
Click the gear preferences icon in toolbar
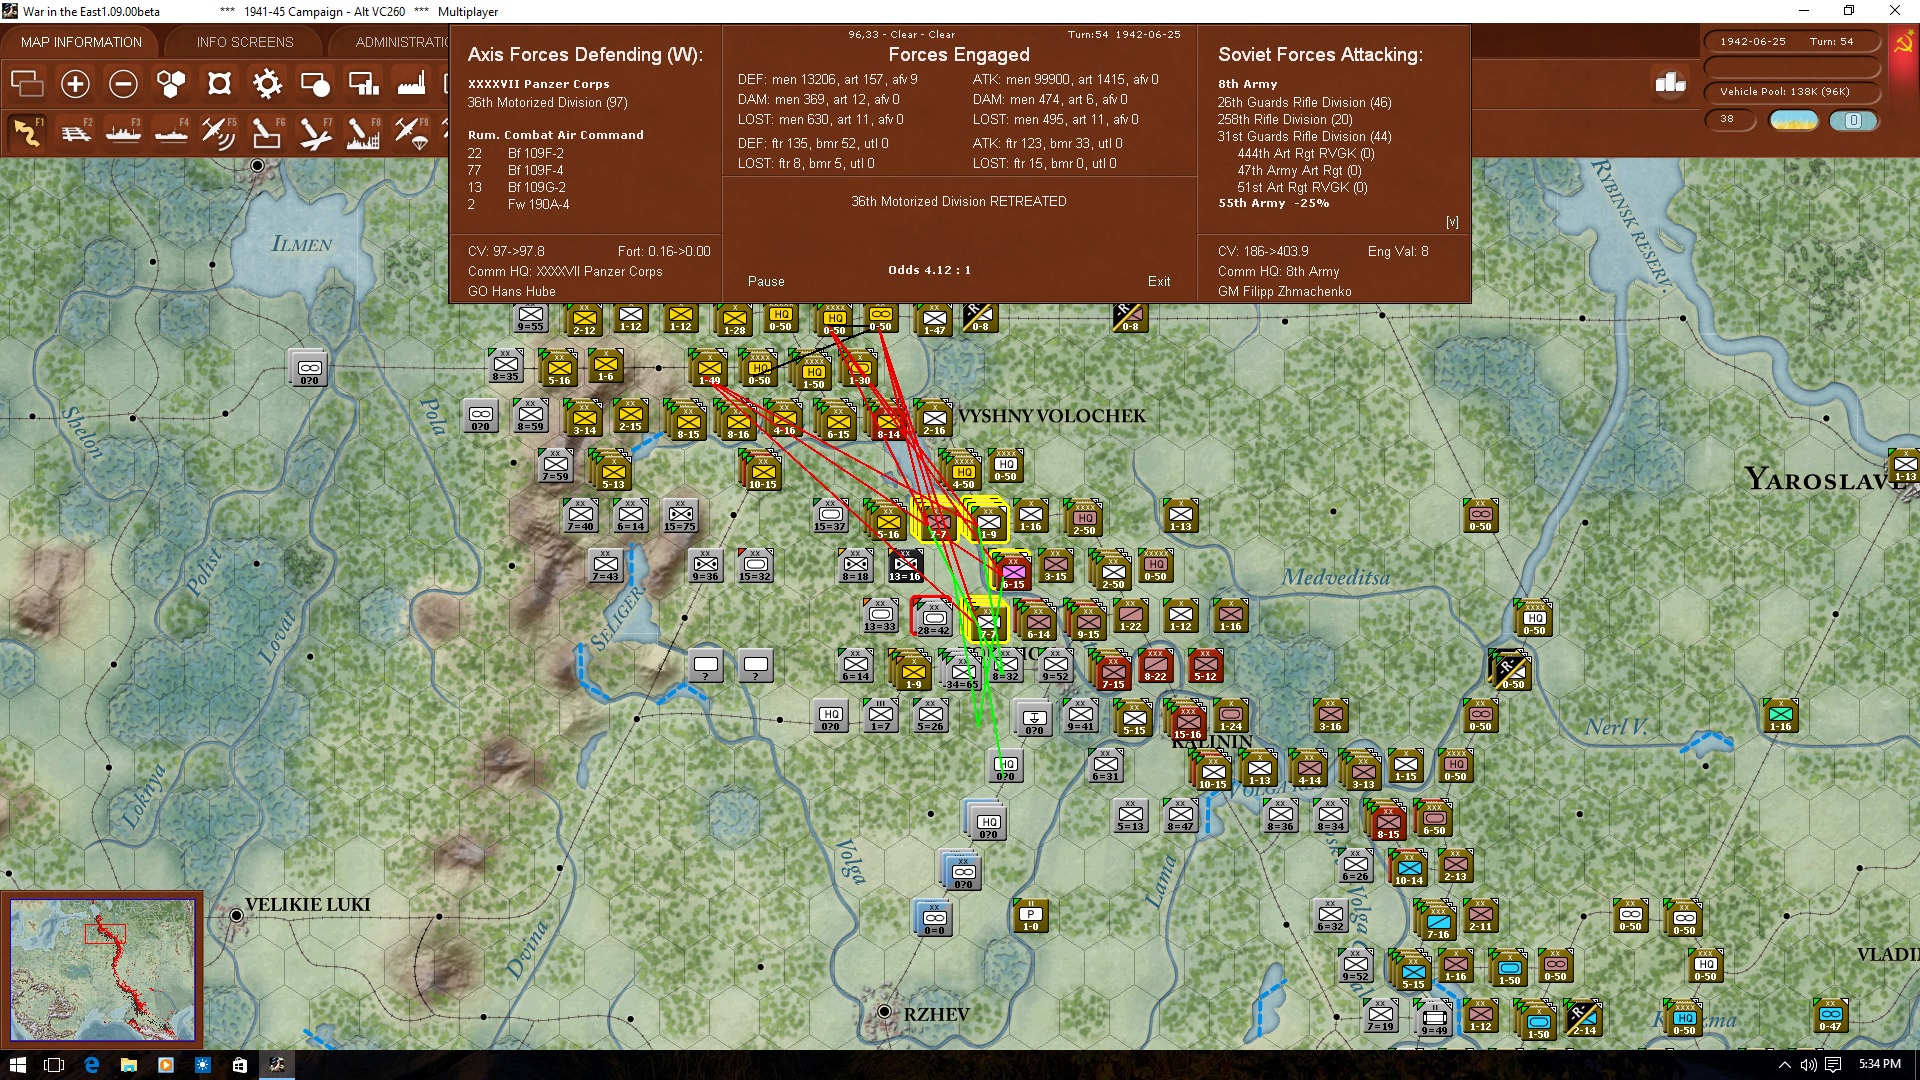tap(267, 84)
